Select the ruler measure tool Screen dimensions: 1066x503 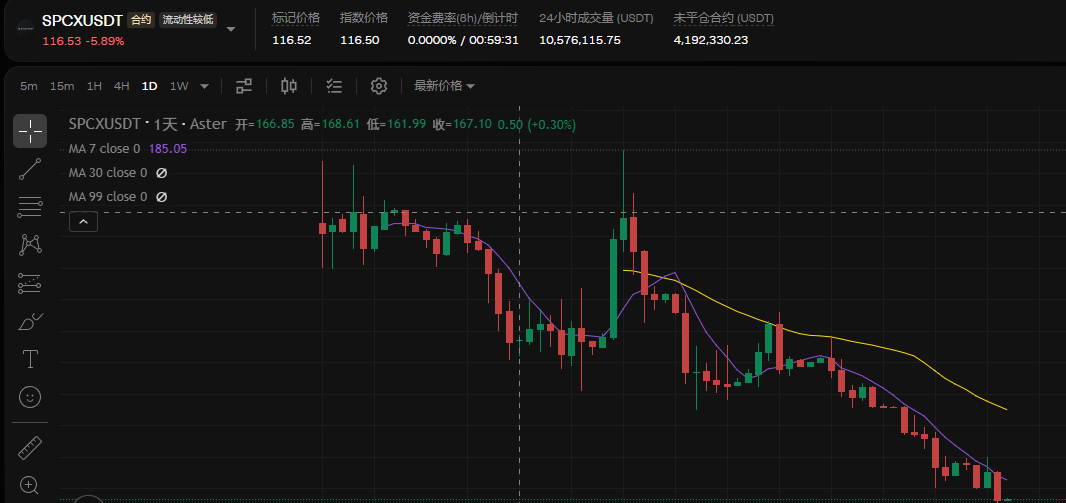click(30, 447)
